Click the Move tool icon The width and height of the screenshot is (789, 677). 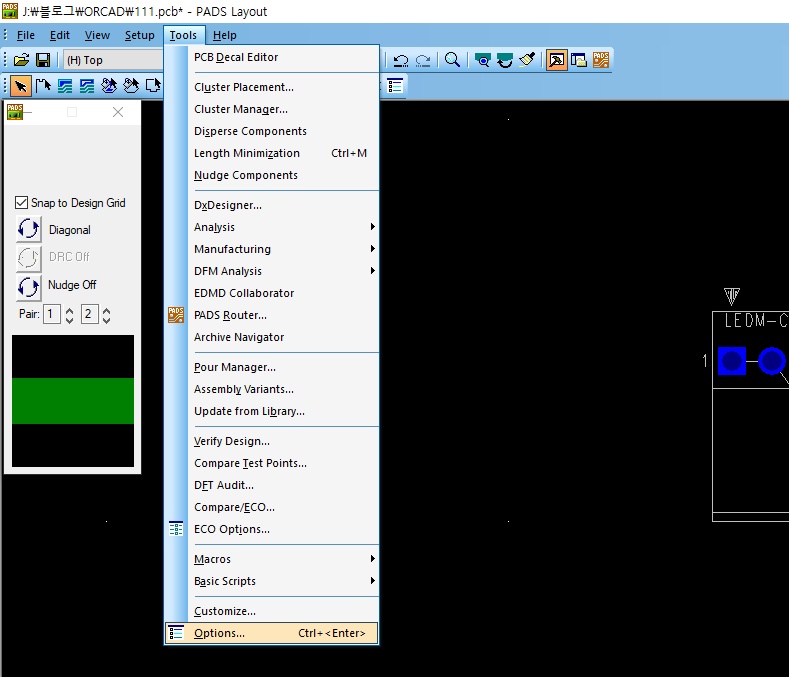[43, 86]
